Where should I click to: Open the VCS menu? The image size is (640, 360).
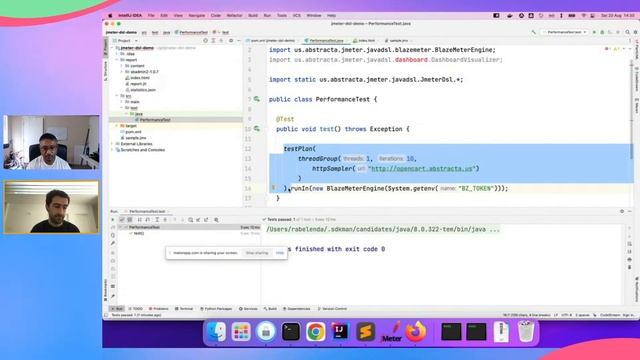coord(296,16)
